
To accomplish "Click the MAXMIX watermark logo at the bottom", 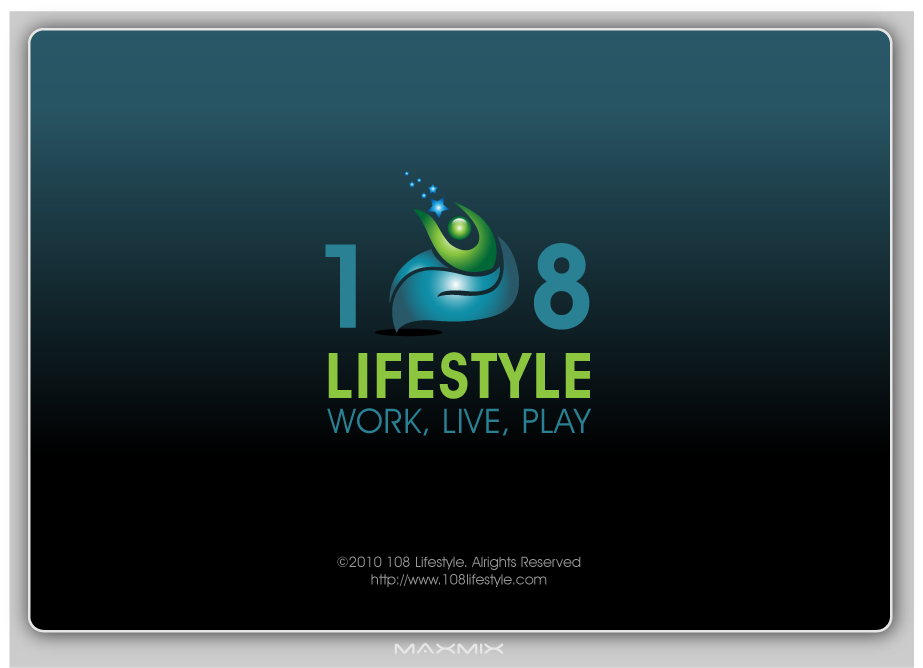I will click(449, 649).
